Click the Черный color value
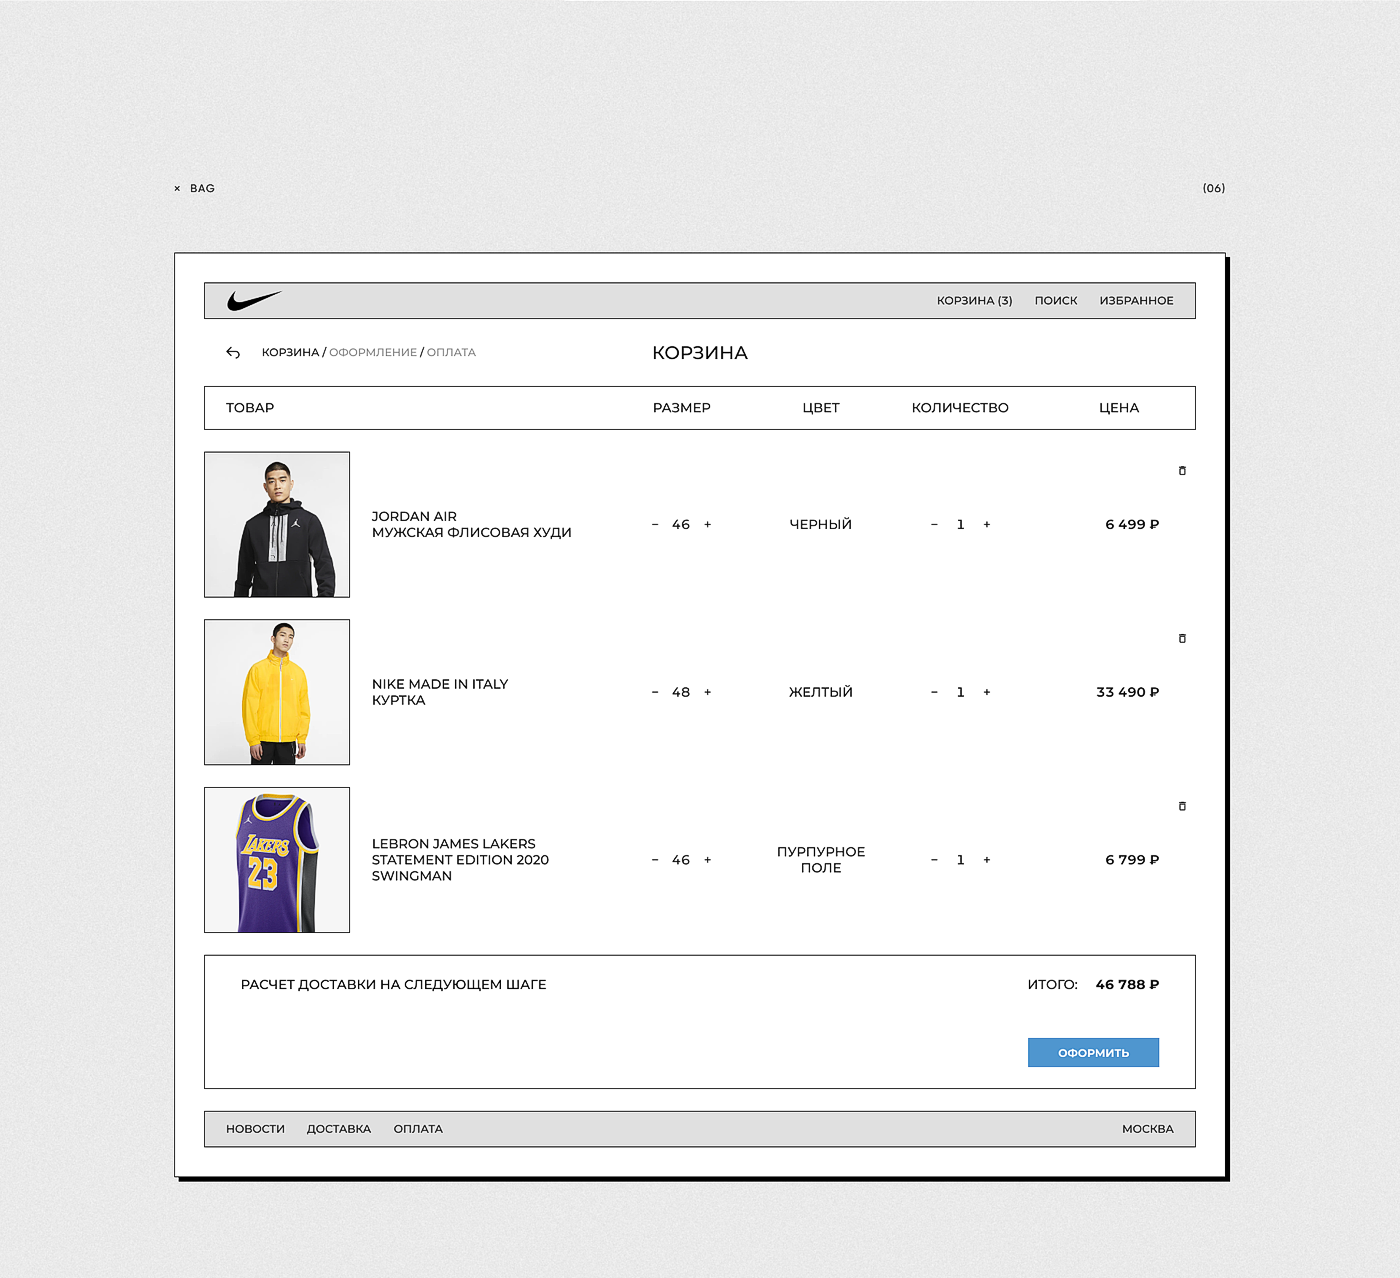The width and height of the screenshot is (1400, 1278). pos(821,524)
